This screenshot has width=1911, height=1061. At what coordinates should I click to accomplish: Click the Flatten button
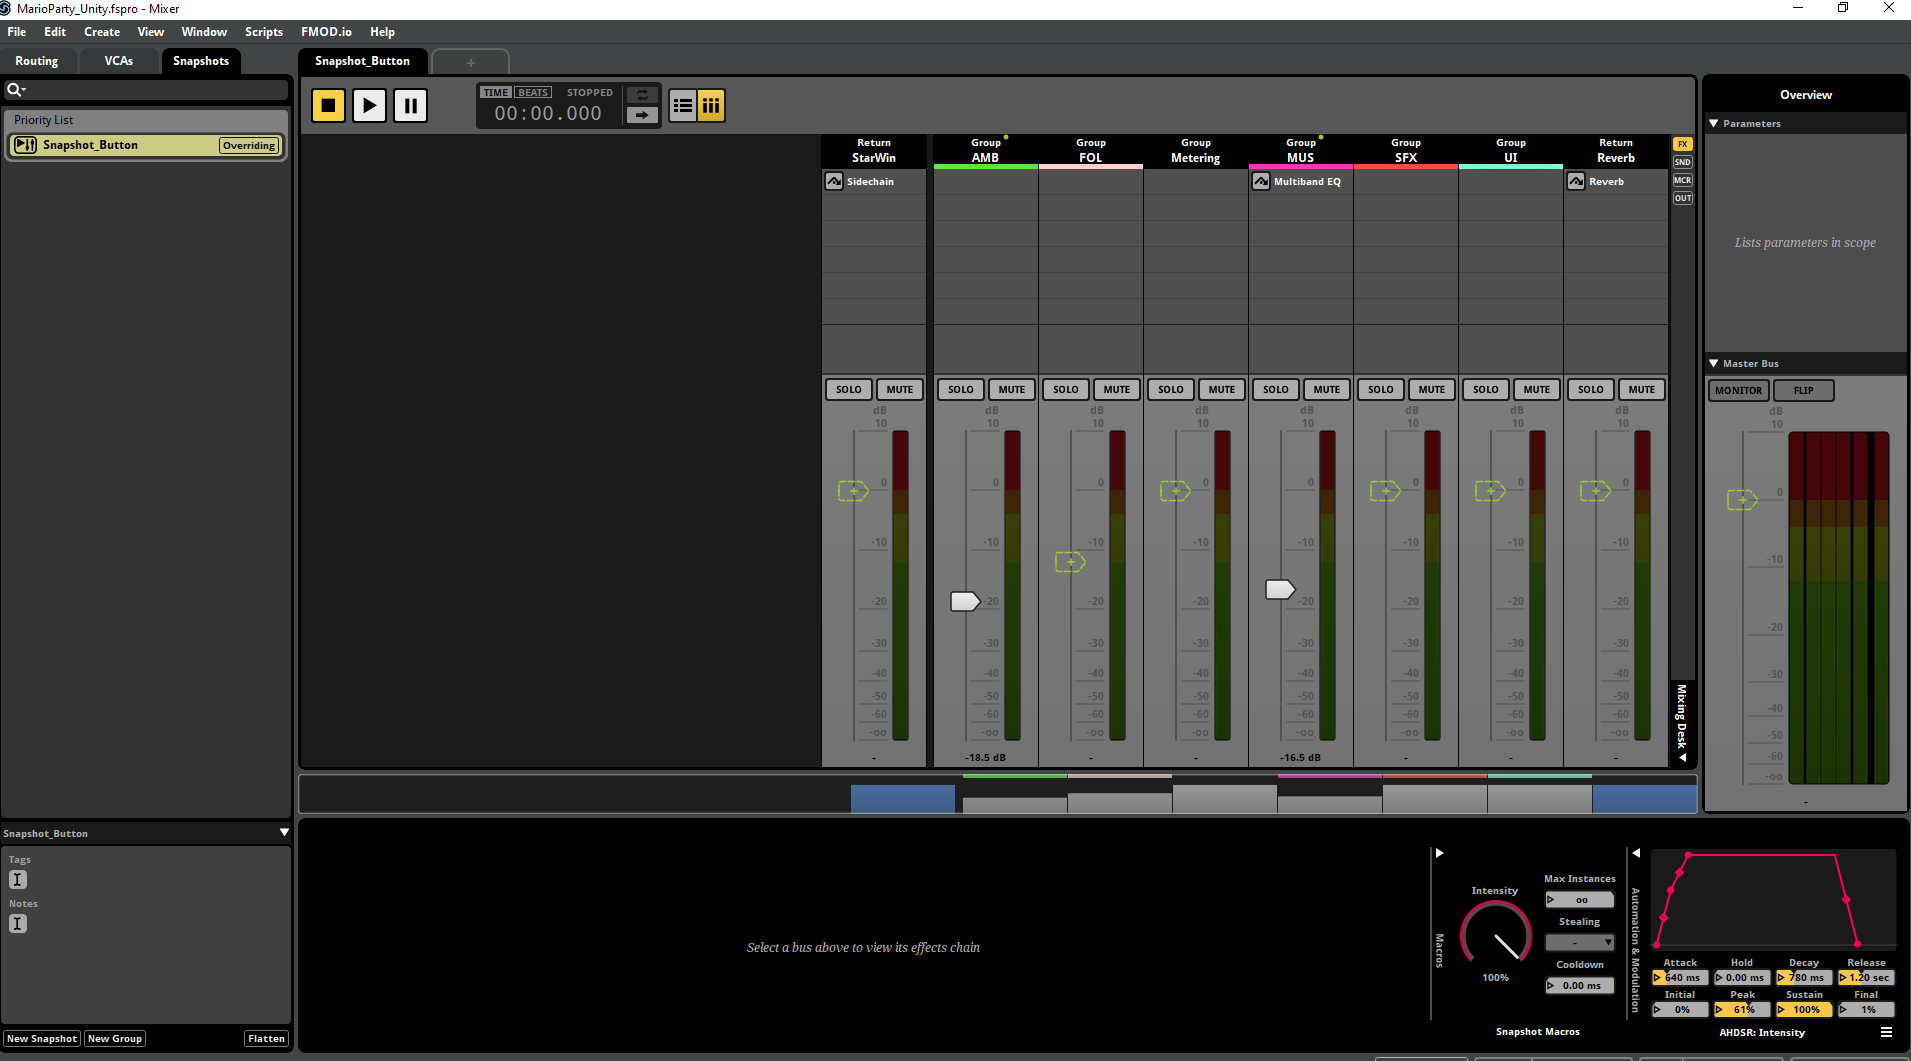click(266, 1038)
